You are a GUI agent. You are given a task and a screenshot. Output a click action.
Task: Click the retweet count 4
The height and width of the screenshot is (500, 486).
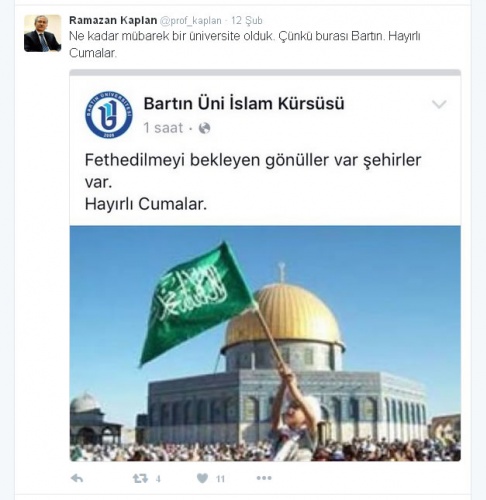tap(158, 479)
